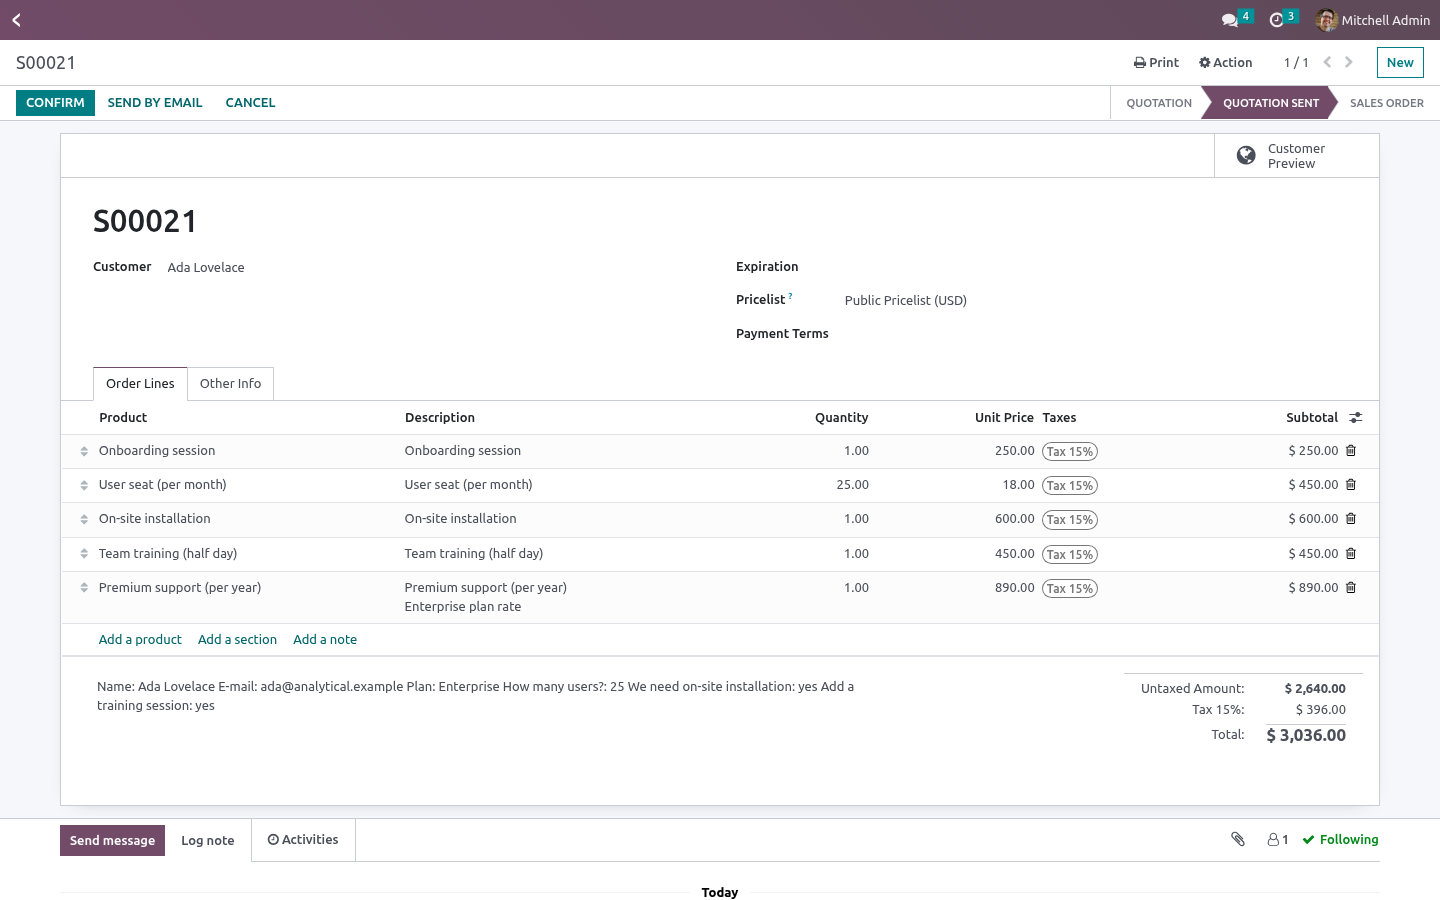Go to next record arrow
The width and height of the screenshot is (1440, 900).
tap(1349, 62)
